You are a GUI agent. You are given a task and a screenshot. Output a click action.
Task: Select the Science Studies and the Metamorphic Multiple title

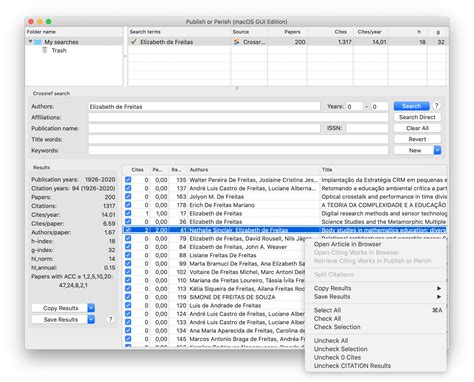[383, 222]
